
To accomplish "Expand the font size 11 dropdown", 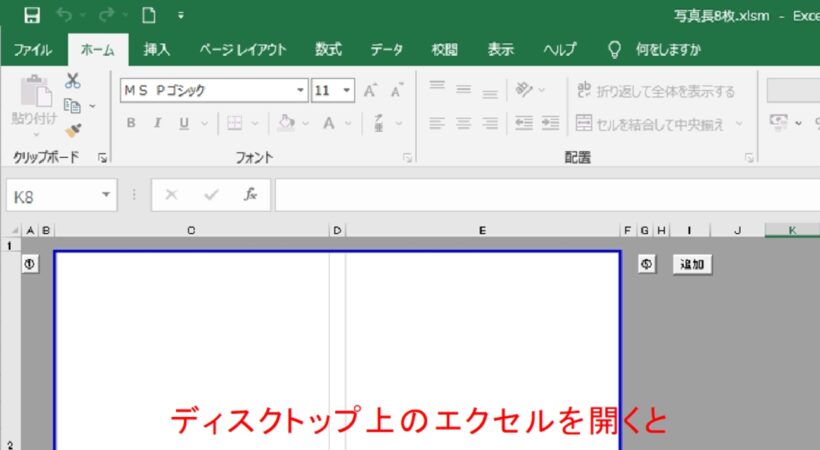I will pyautogui.click(x=347, y=91).
